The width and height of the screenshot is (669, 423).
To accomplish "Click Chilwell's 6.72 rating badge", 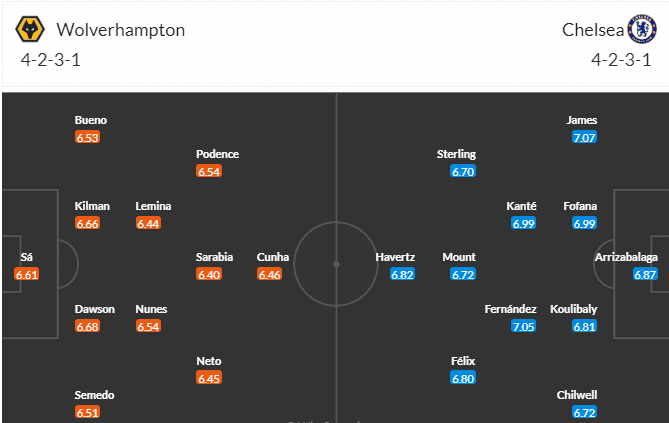I will [584, 412].
